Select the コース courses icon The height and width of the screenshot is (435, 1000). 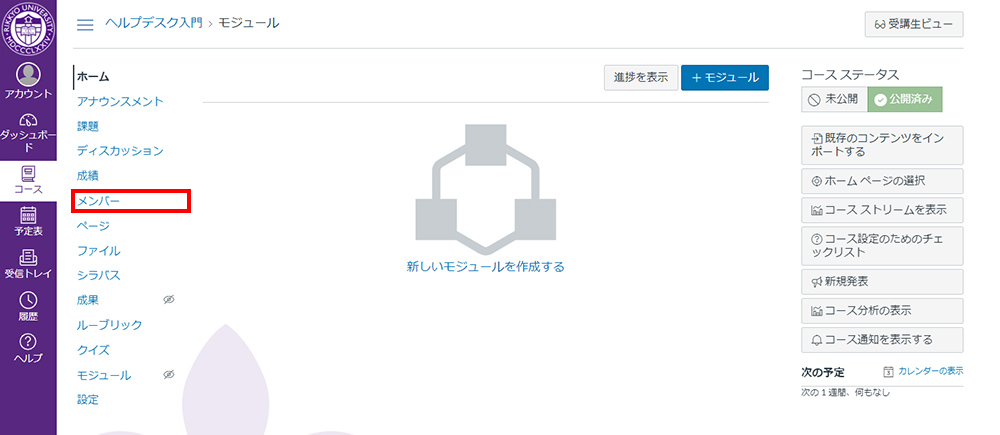28,179
